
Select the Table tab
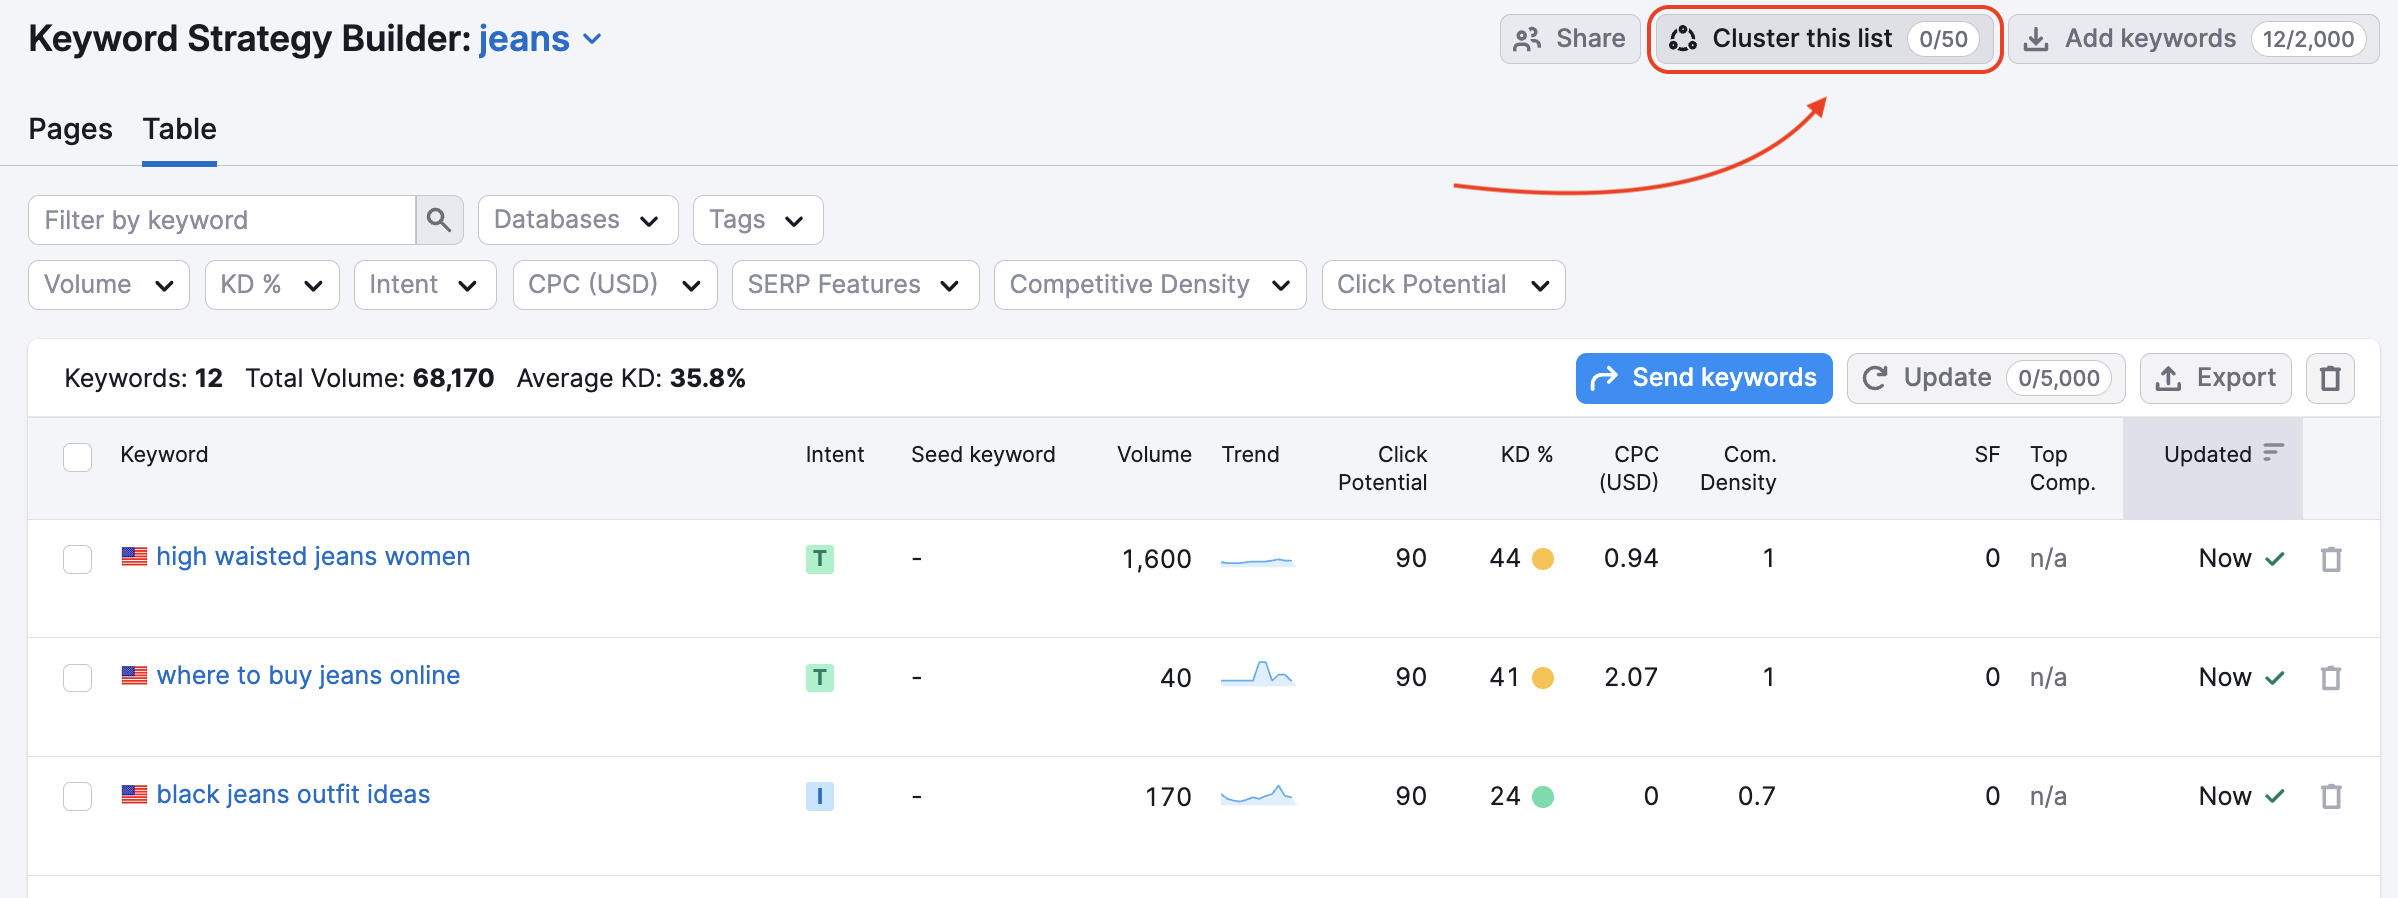pos(179,129)
